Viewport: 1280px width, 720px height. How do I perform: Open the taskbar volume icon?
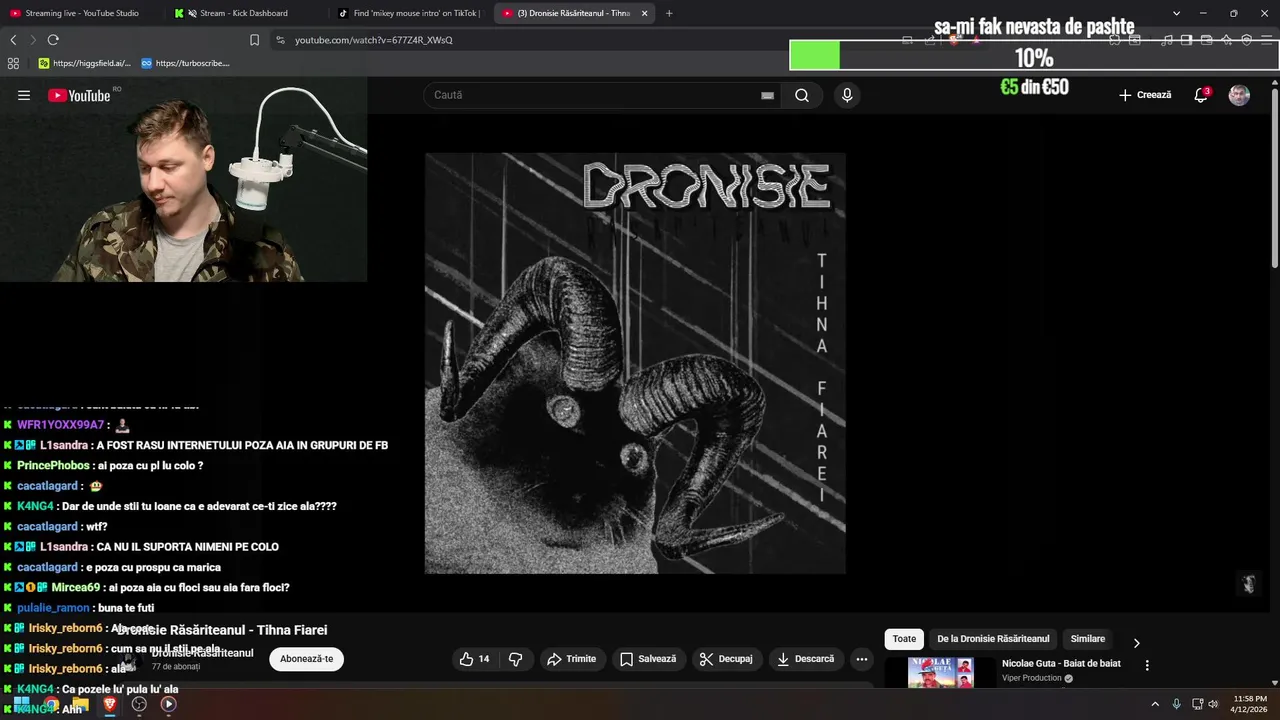1213,704
